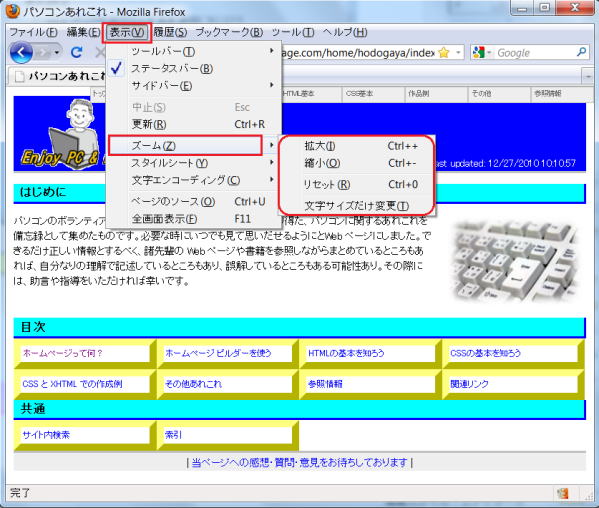Image resolution: width=599 pixels, height=508 pixels.
Task: Open the tab list dropdown at tab bar end
Action: tap(588, 77)
